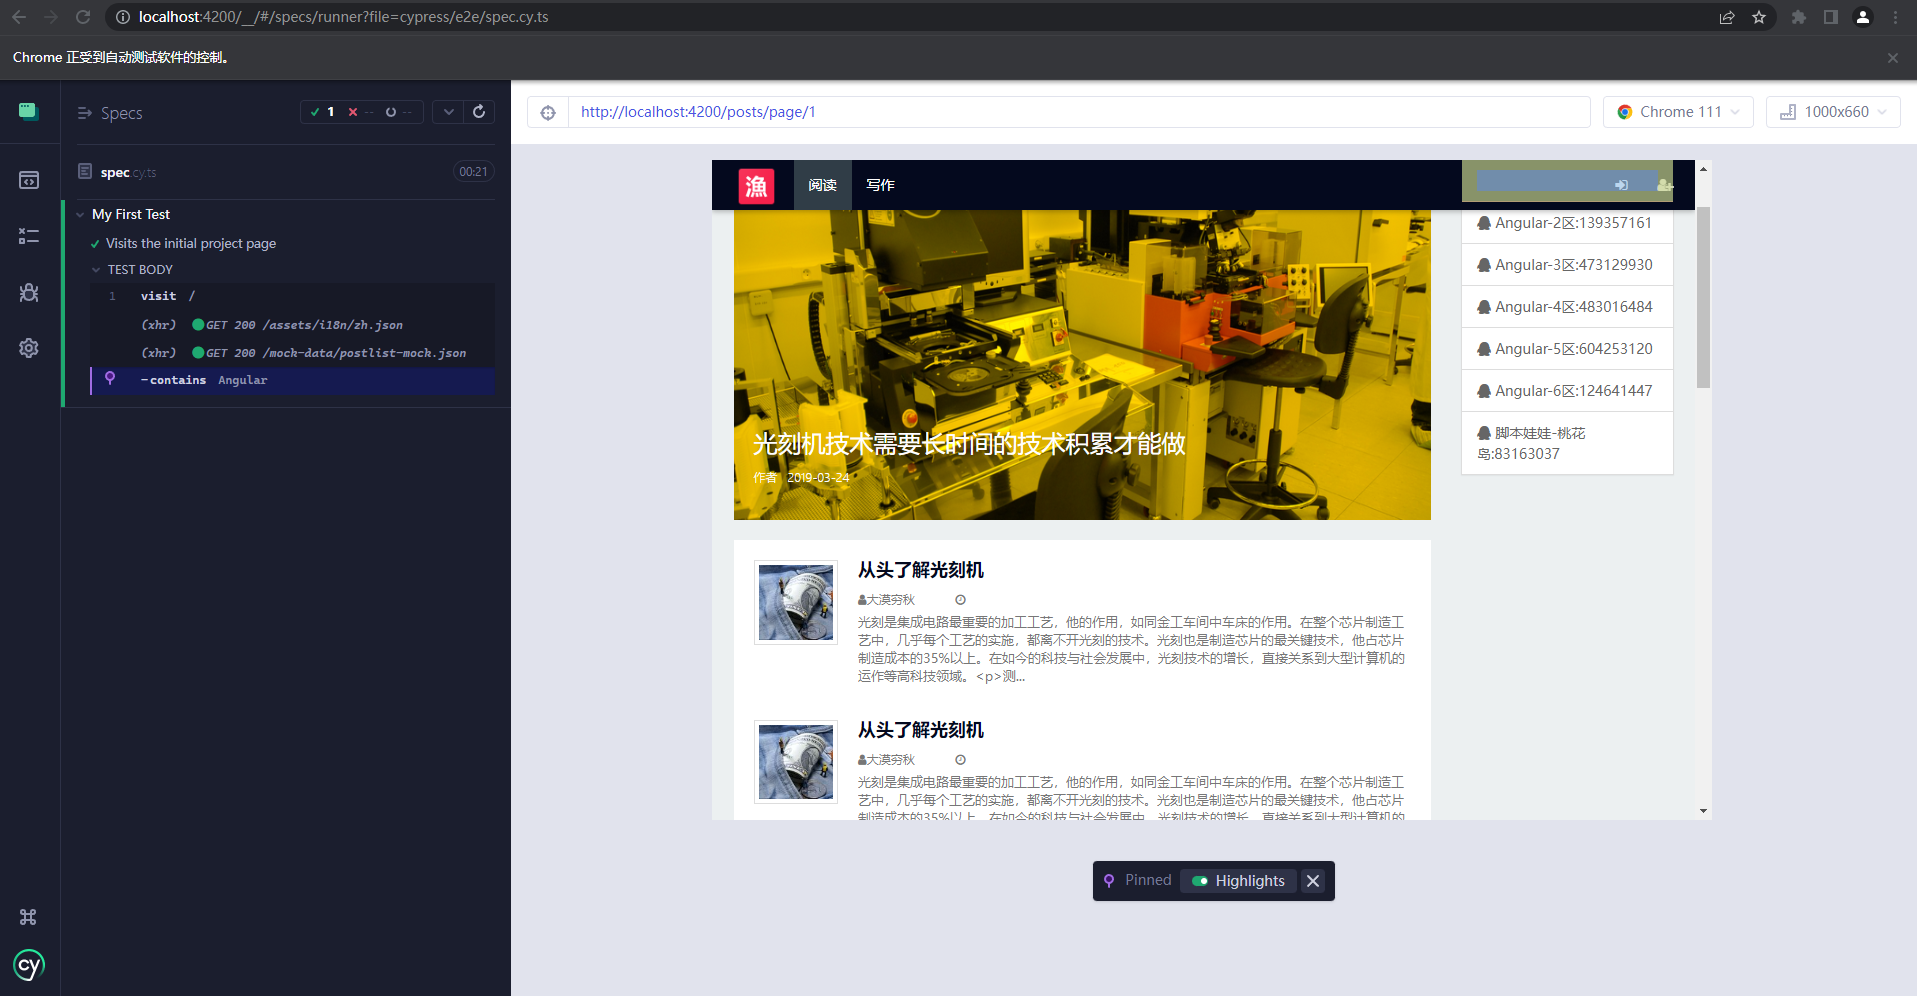1917x996 pixels.
Task: Click the site info icon in the address bar
Action: (123, 17)
